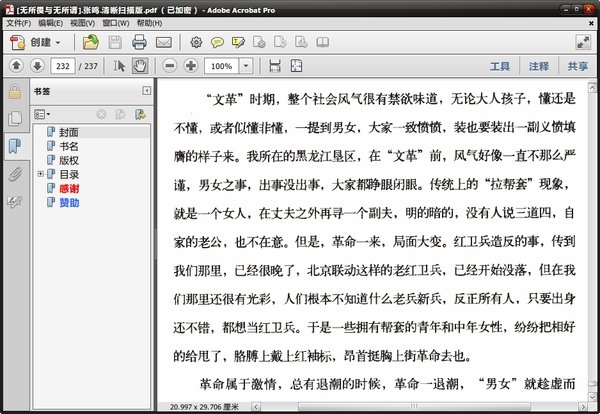Open the 注释 pane
Viewport: 600px width, 414px height.
point(539,66)
